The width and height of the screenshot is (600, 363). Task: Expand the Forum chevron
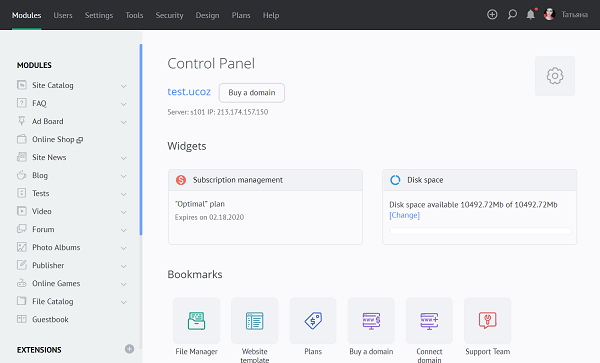pos(124,230)
